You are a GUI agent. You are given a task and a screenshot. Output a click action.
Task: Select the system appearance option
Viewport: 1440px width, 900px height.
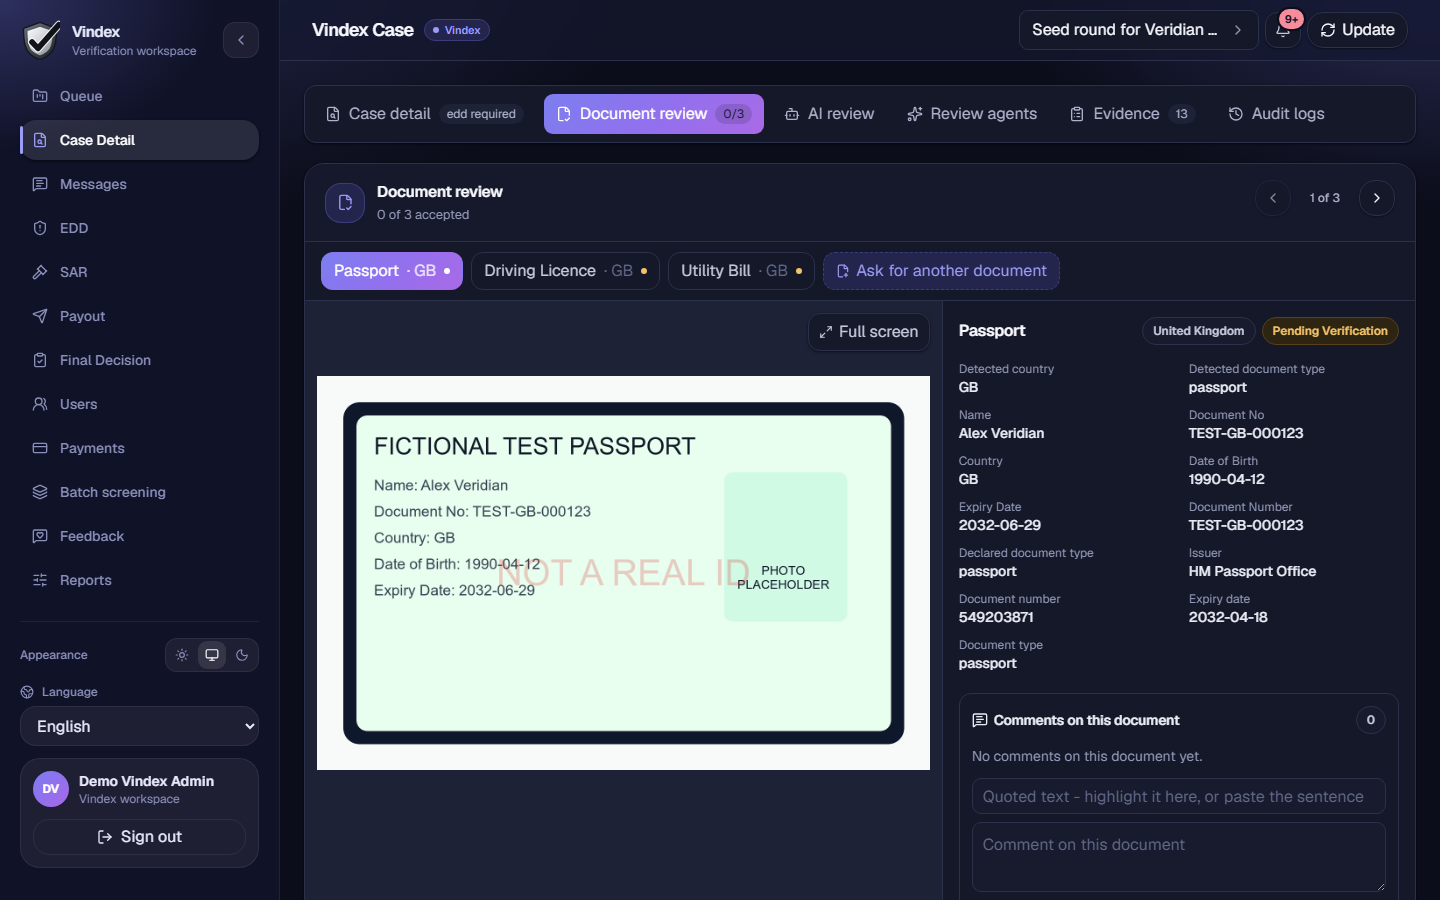(212, 655)
